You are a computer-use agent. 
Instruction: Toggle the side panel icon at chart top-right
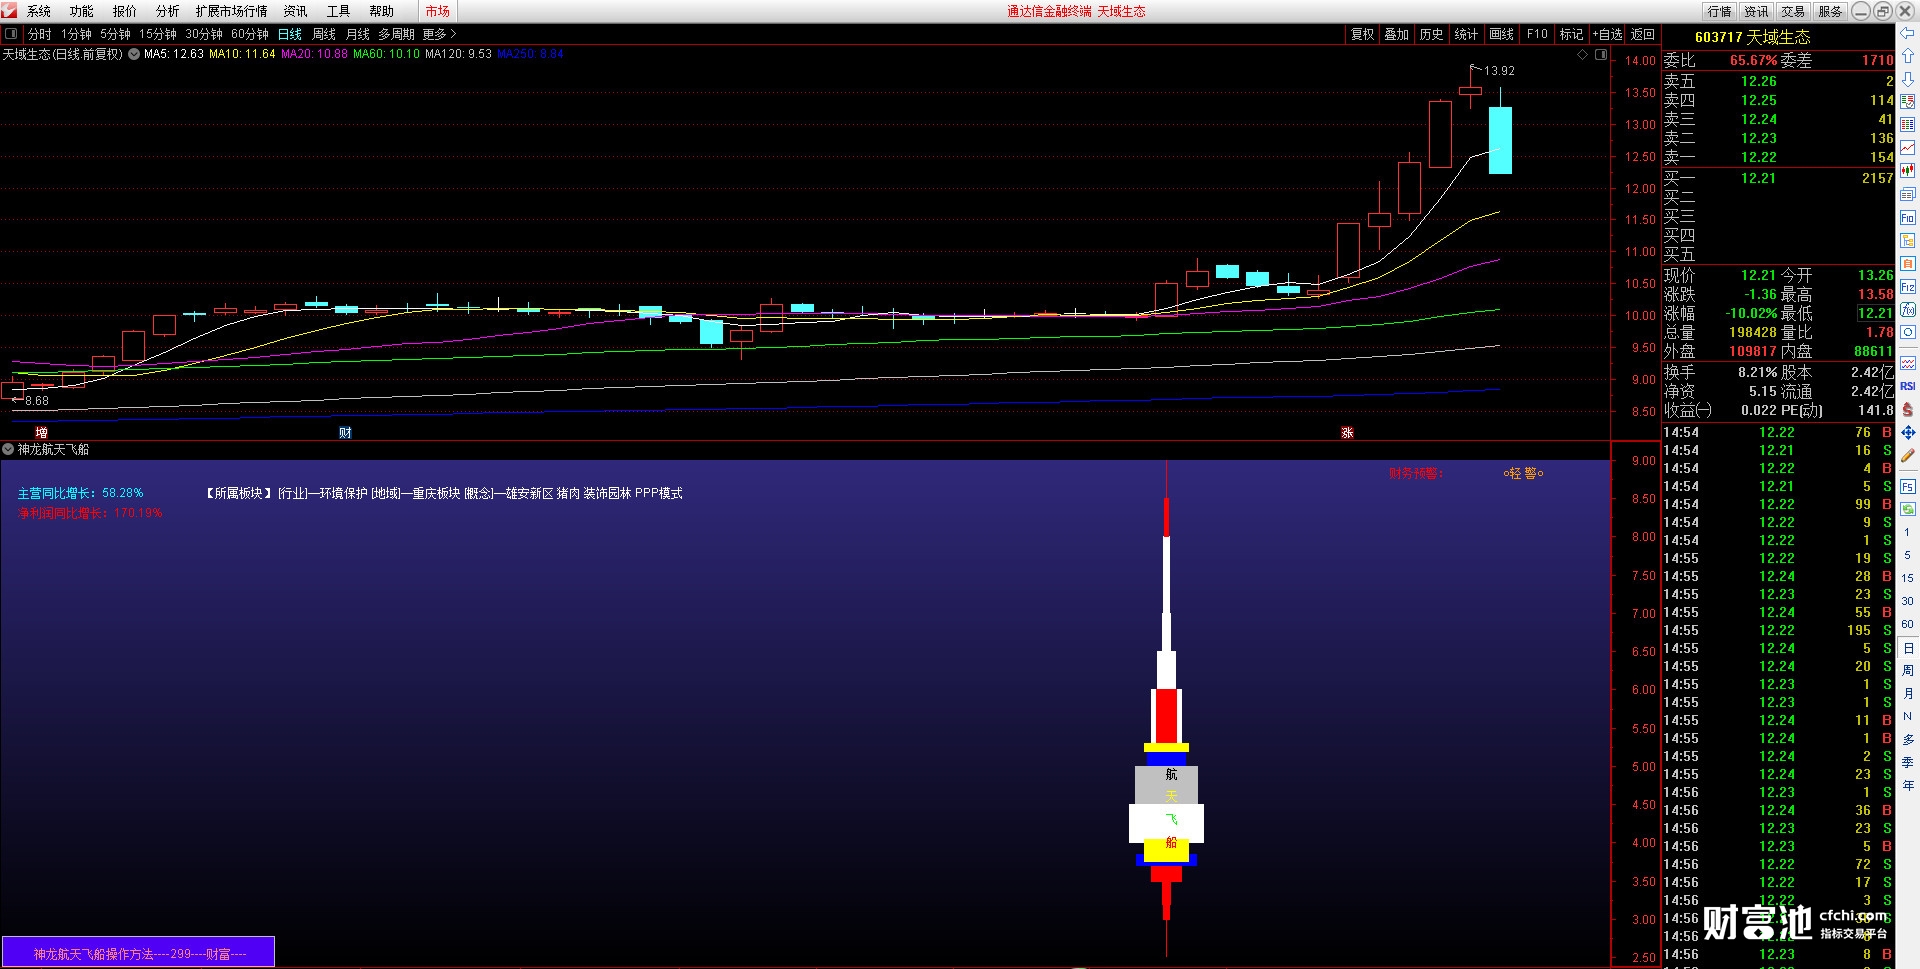1601,55
